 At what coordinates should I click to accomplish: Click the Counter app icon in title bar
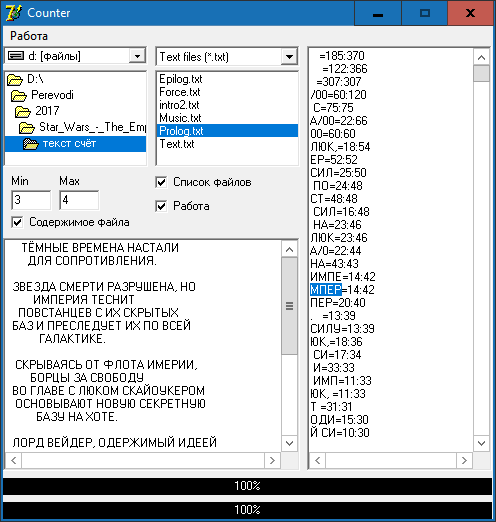point(13,13)
